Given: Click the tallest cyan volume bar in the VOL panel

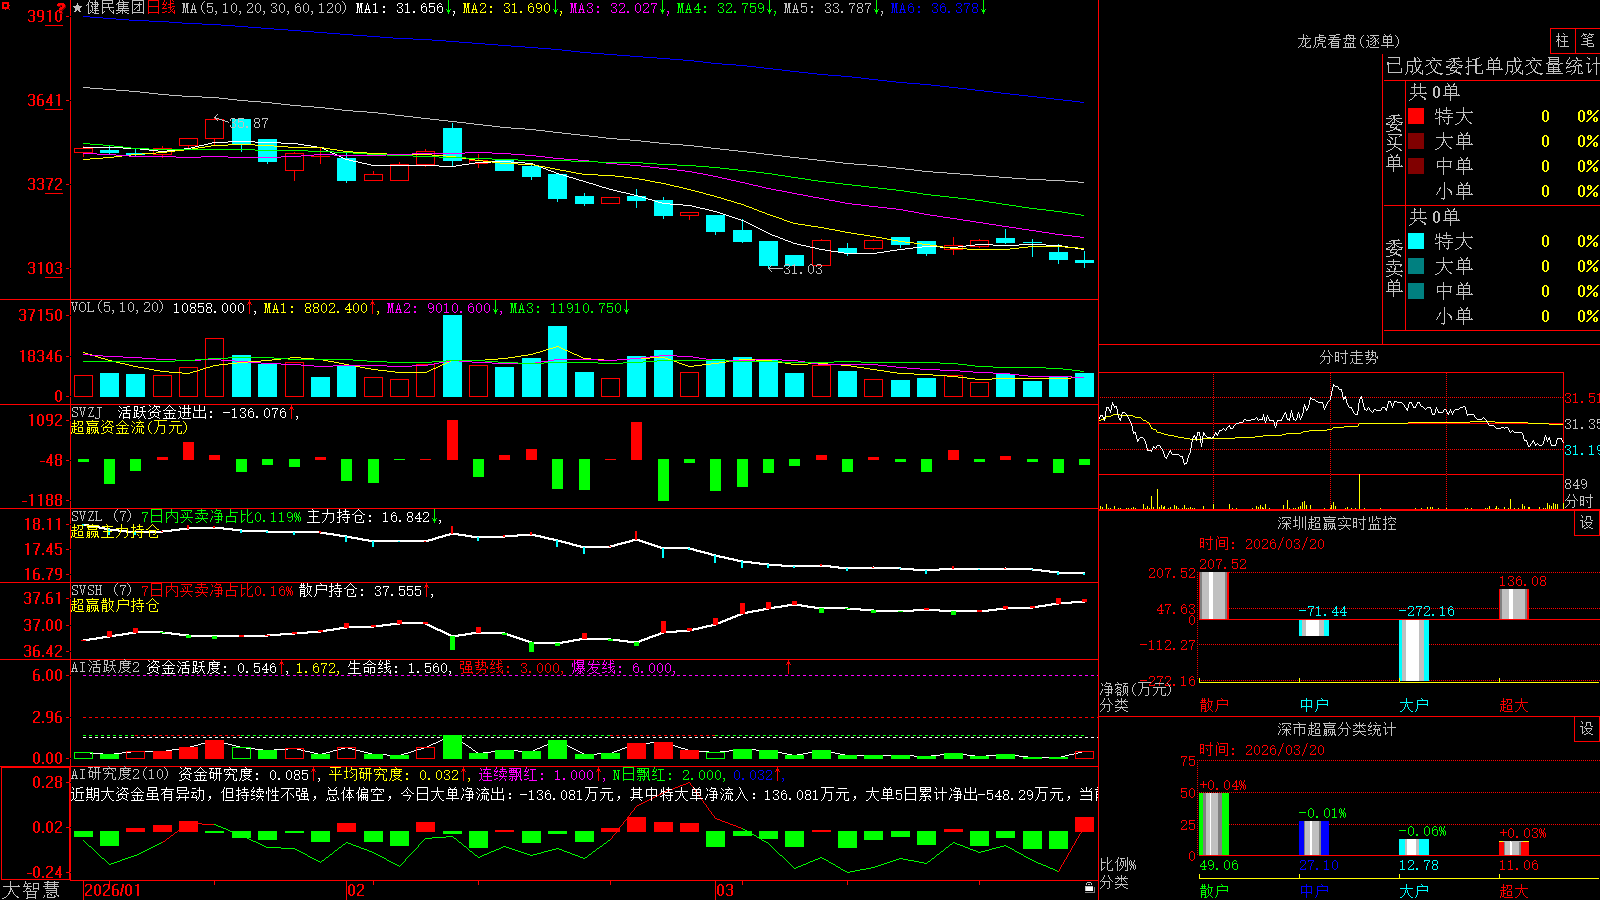Looking at the screenshot, I should coord(452,356).
